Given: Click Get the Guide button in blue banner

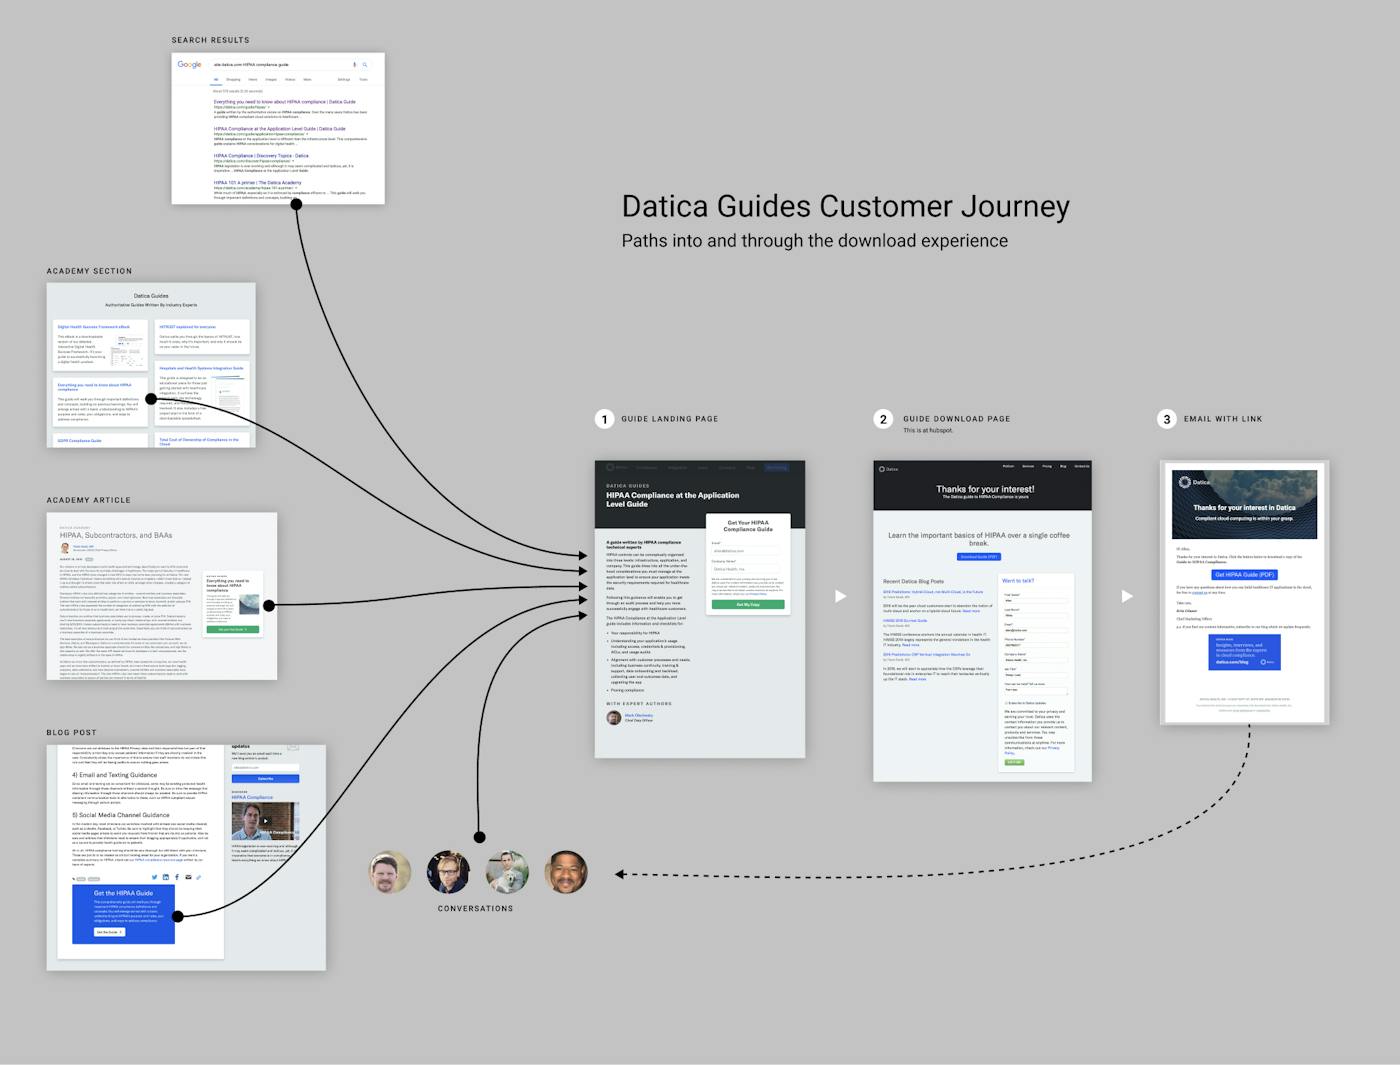Looking at the screenshot, I should pos(109,932).
